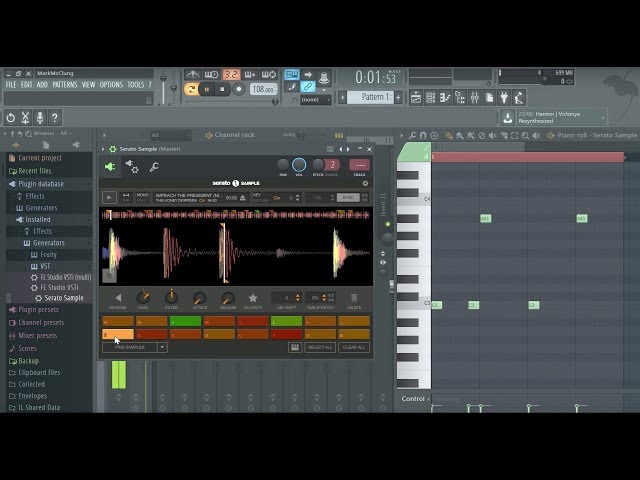
Task: Click the undo history toolbar icon
Action: coord(11,118)
